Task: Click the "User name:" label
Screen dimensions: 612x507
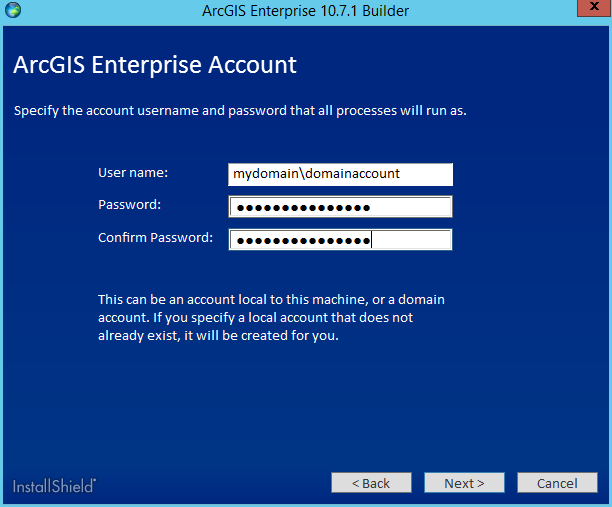Action: tap(133, 173)
